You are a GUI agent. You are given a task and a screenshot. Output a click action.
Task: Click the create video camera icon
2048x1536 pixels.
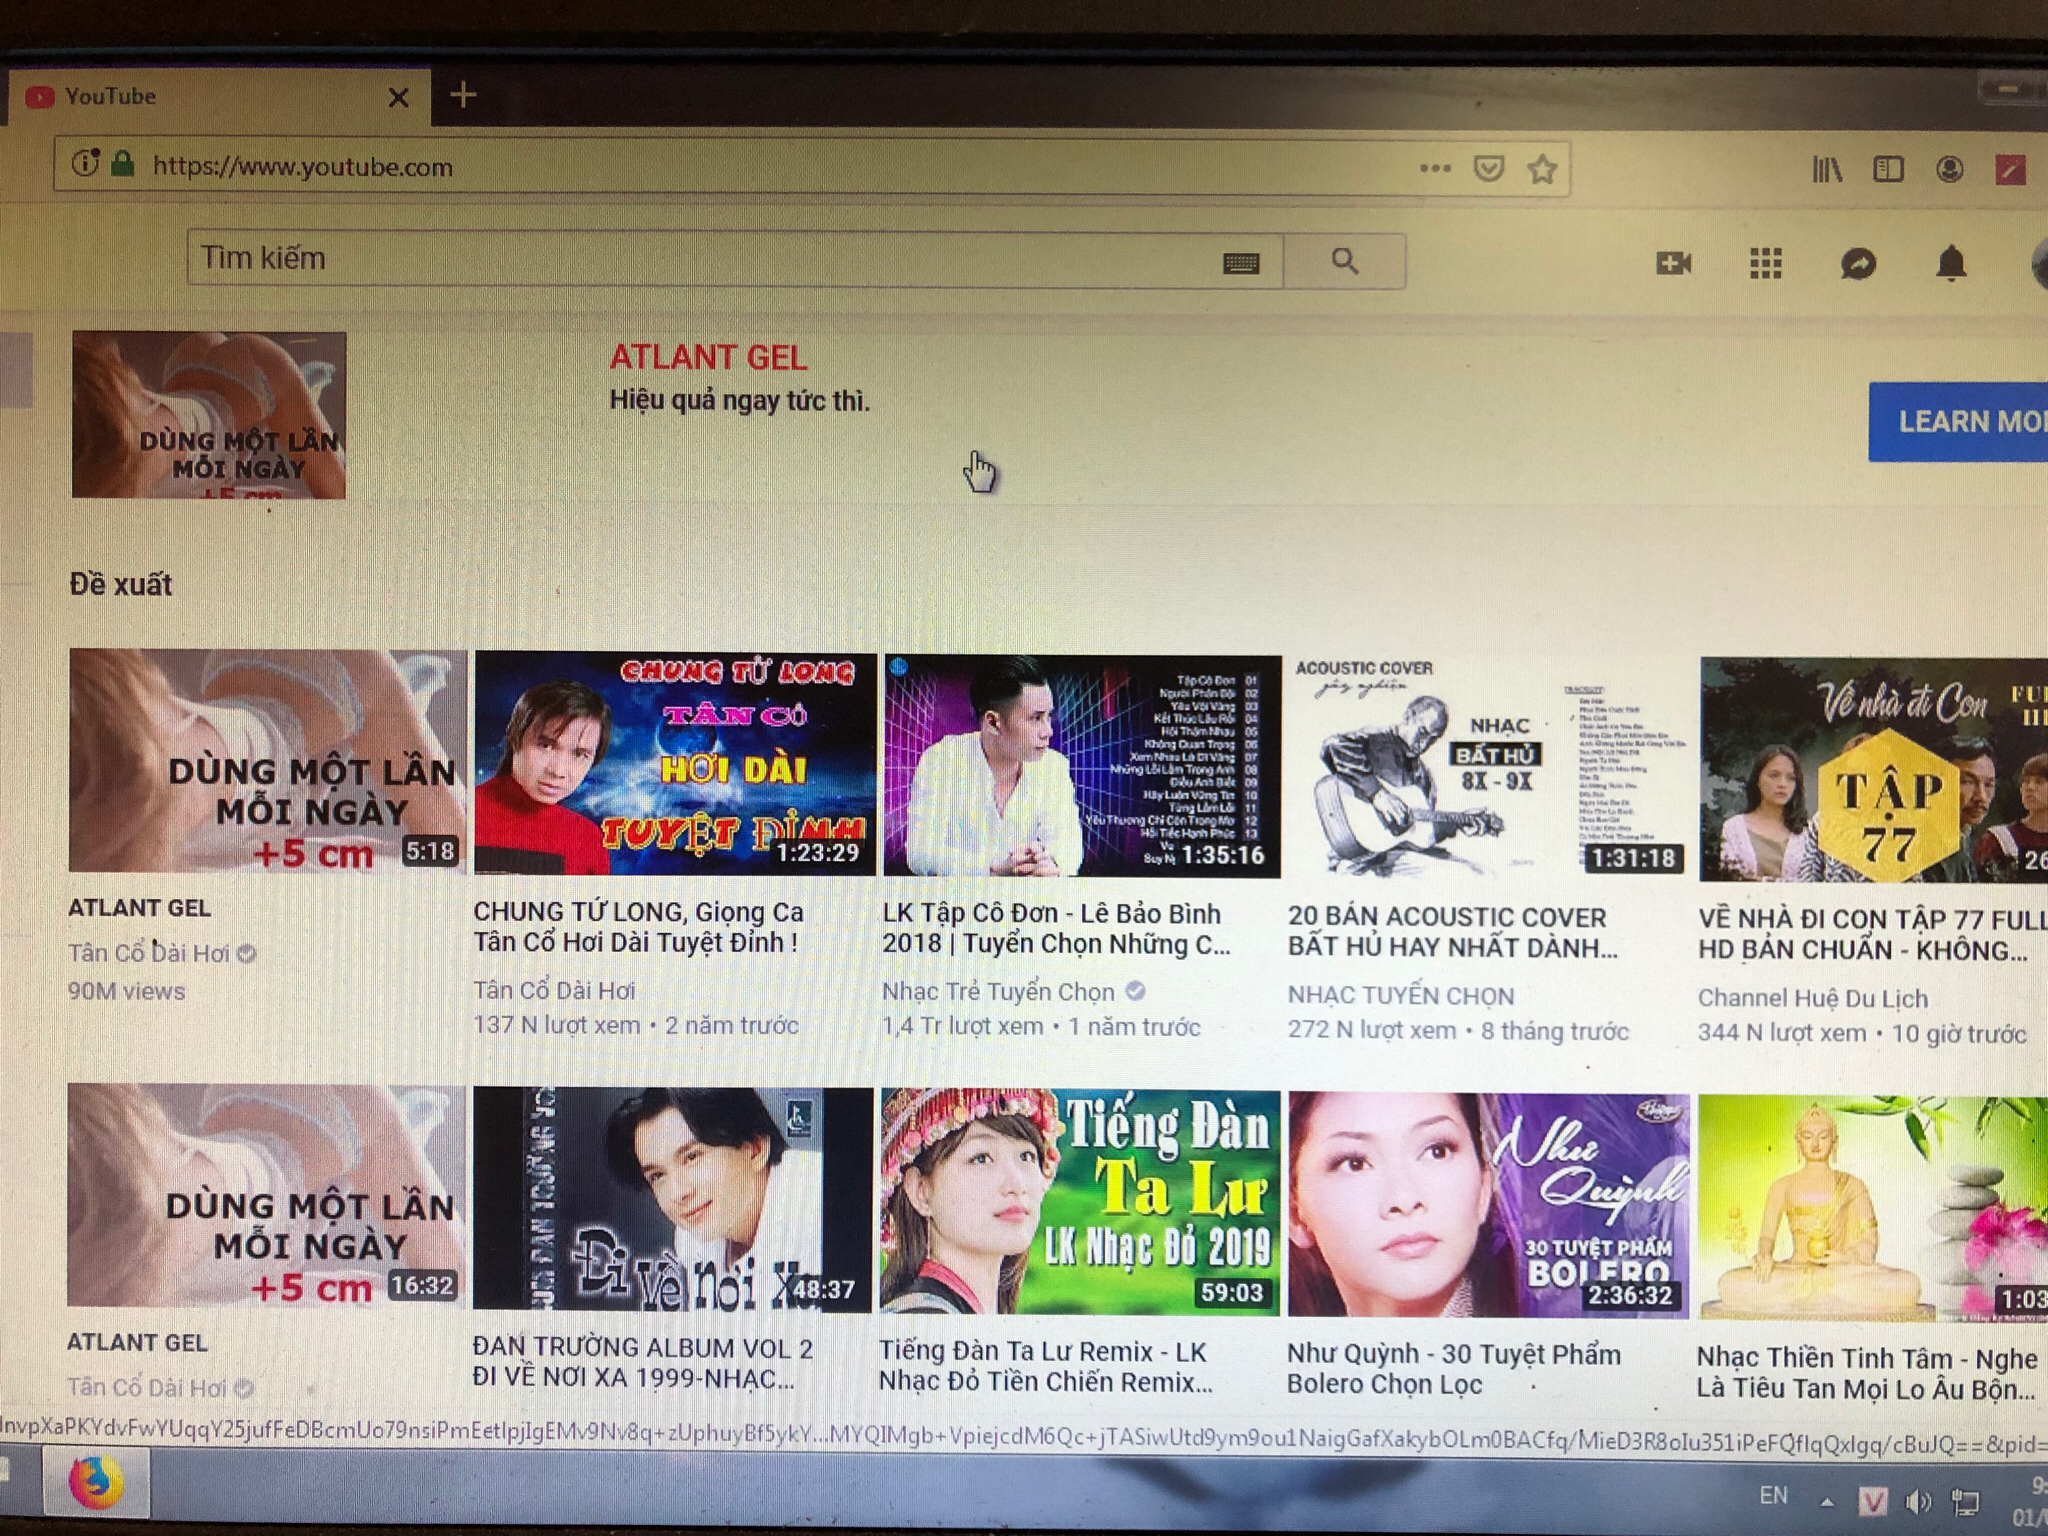1673,263
